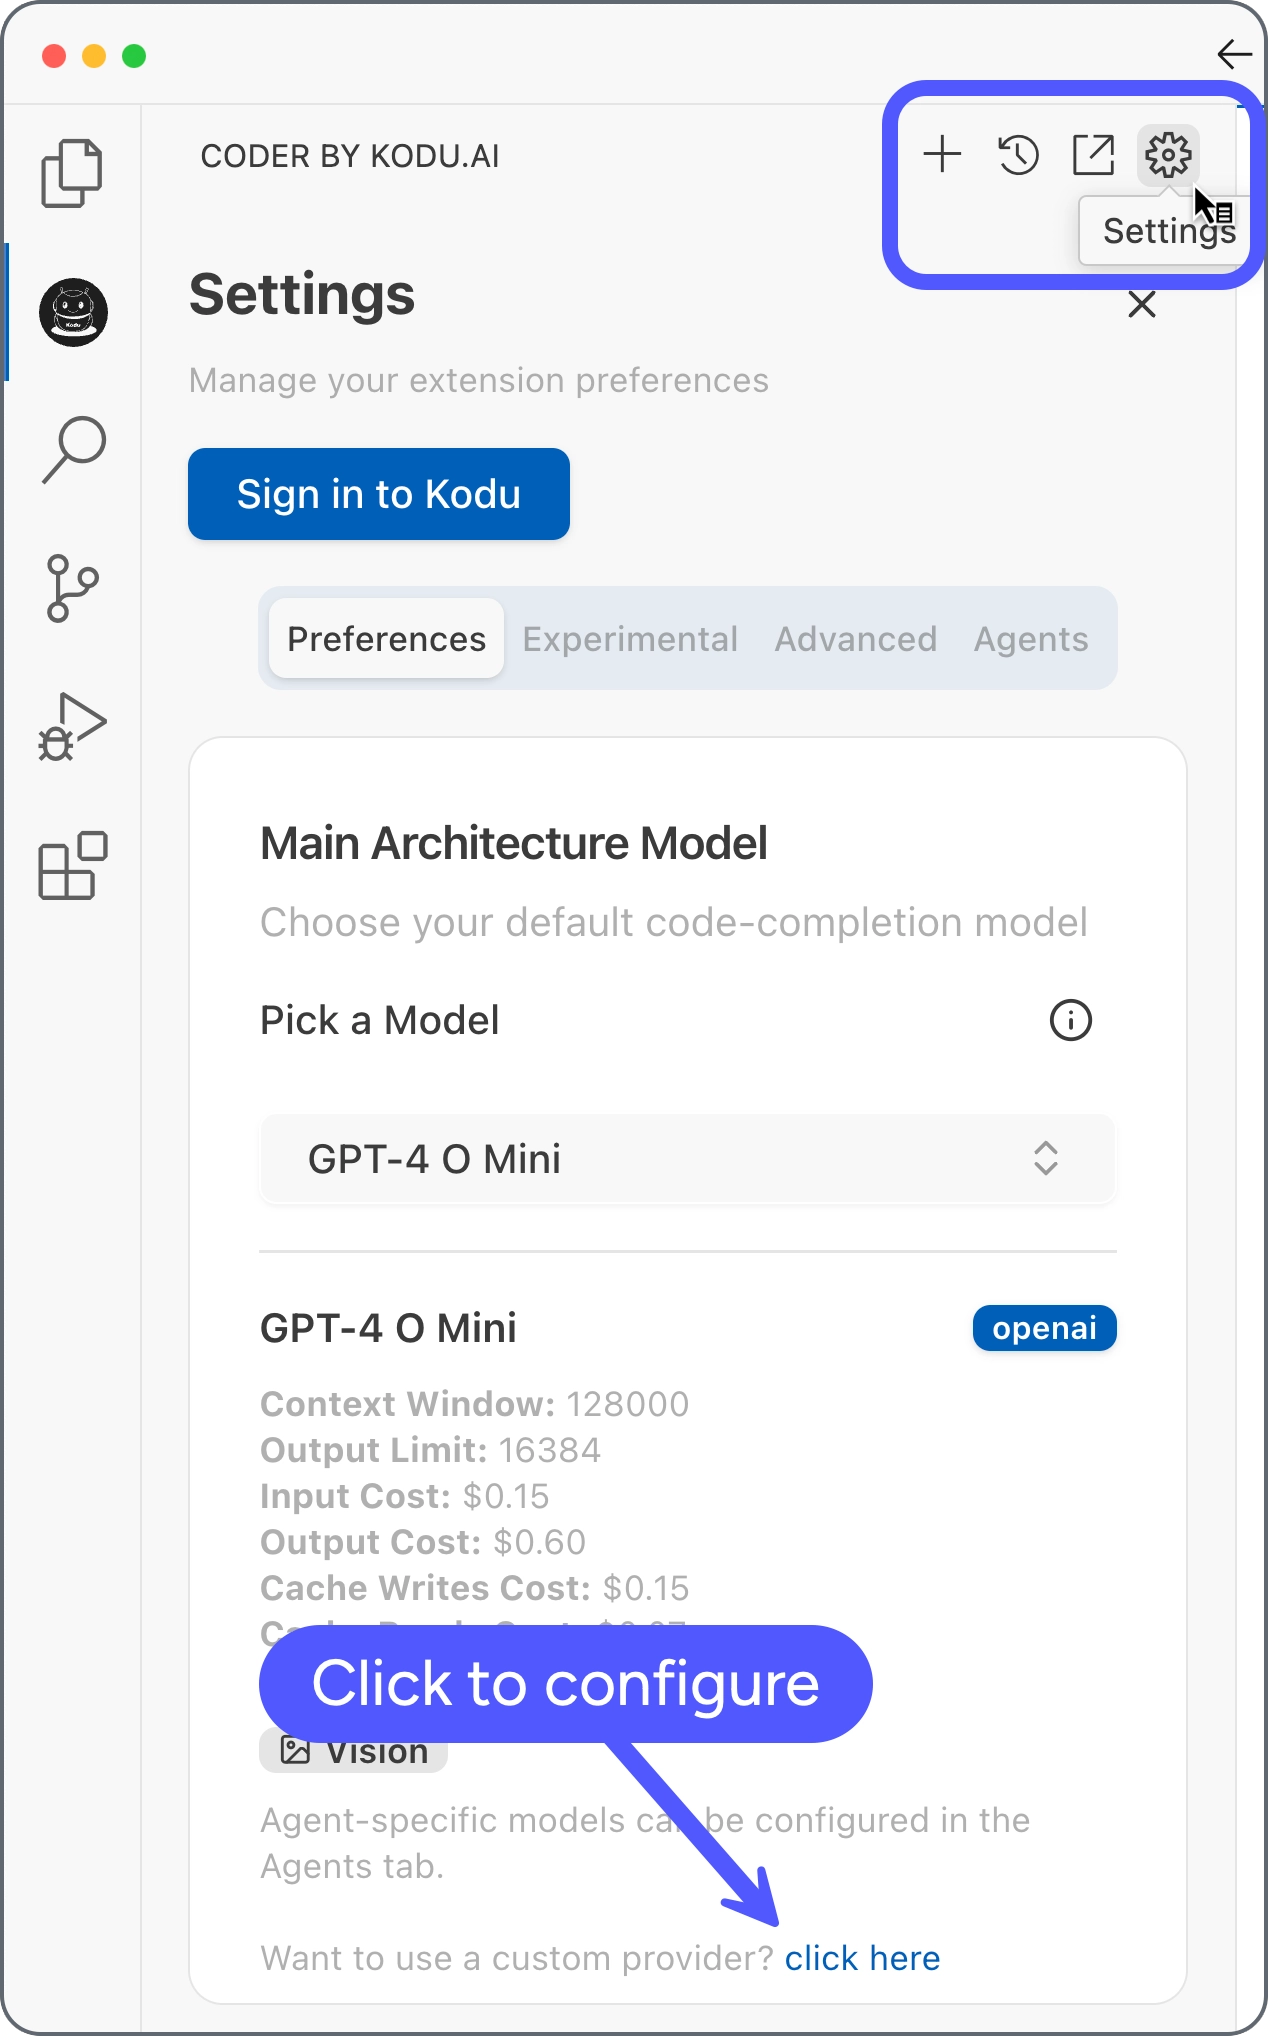
Task: Follow the "click here" custom provider link
Action: pos(862,1957)
